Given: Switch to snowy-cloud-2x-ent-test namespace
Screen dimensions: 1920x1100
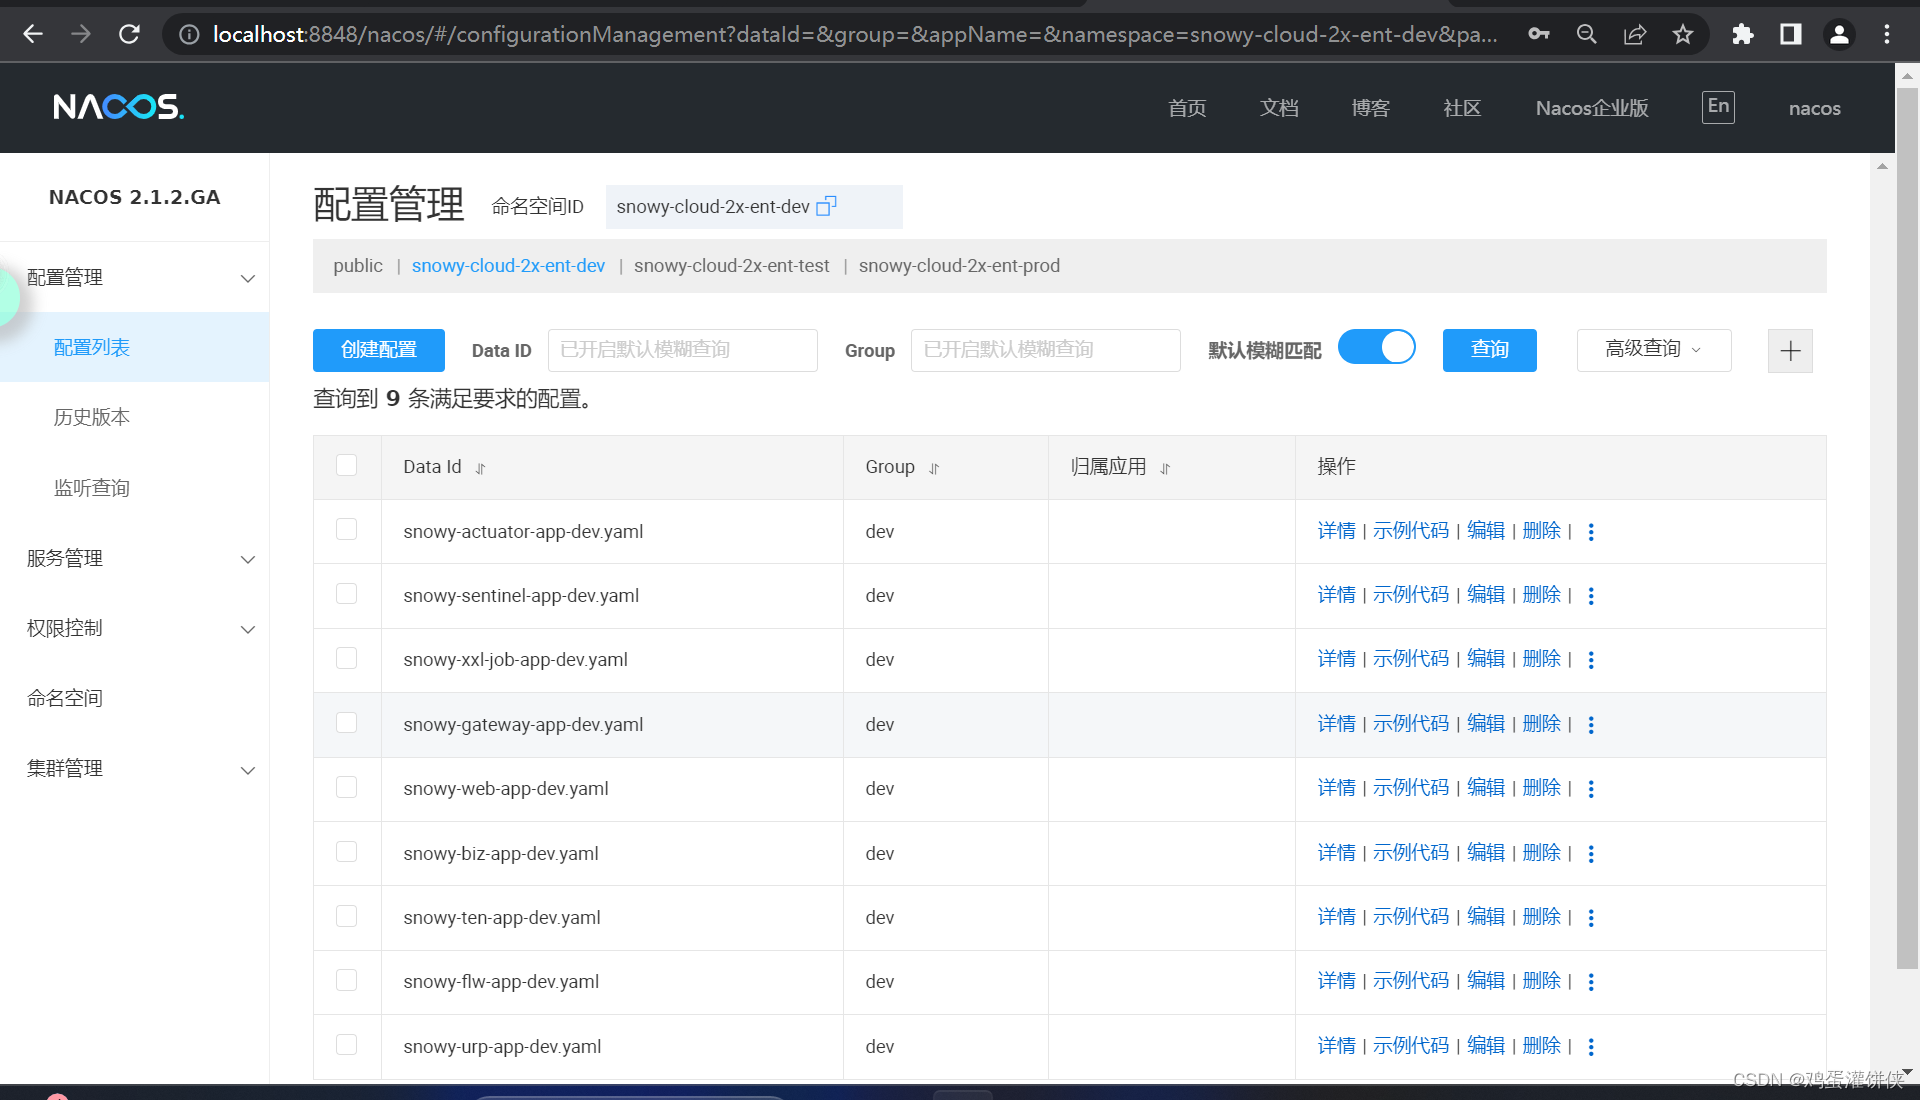Looking at the screenshot, I should click(731, 266).
